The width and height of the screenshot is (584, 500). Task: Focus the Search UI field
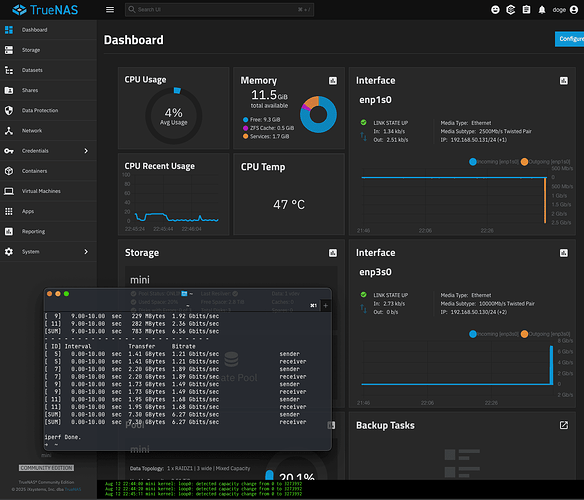(219, 10)
